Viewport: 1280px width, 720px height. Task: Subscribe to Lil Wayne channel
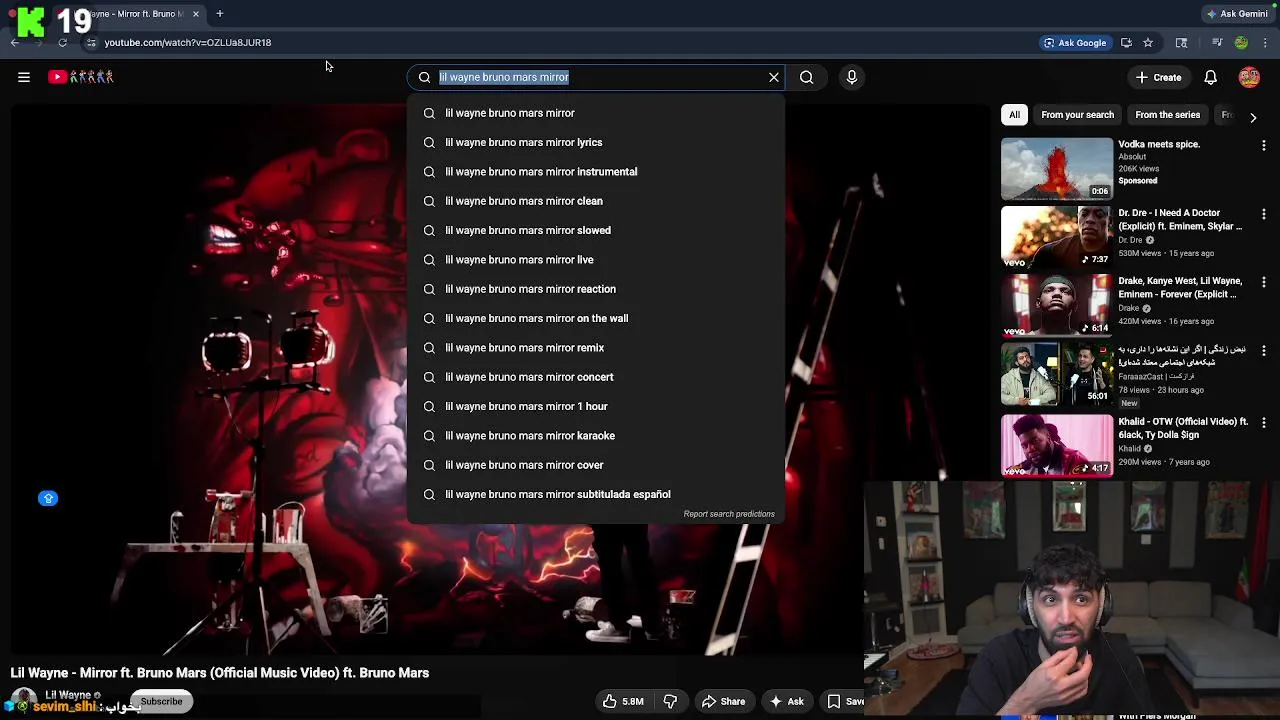click(x=161, y=702)
